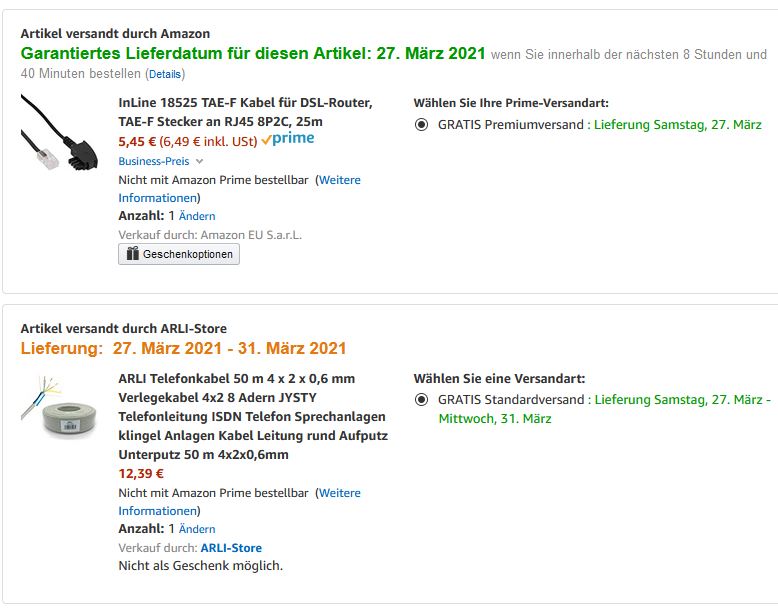
Task: Open the Geschenkoptionen button
Action: (179, 254)
